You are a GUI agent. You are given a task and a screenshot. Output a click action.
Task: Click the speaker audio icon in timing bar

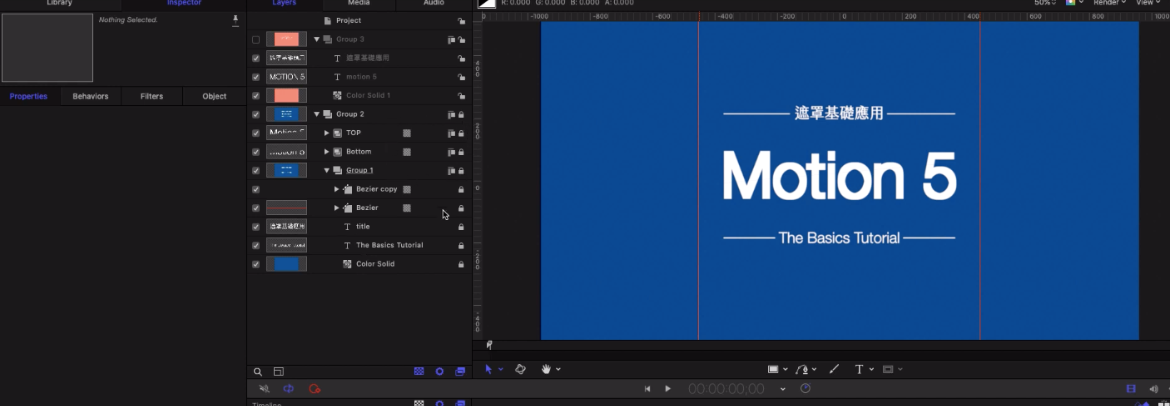pyautogui.click(x=1154, y=389)
